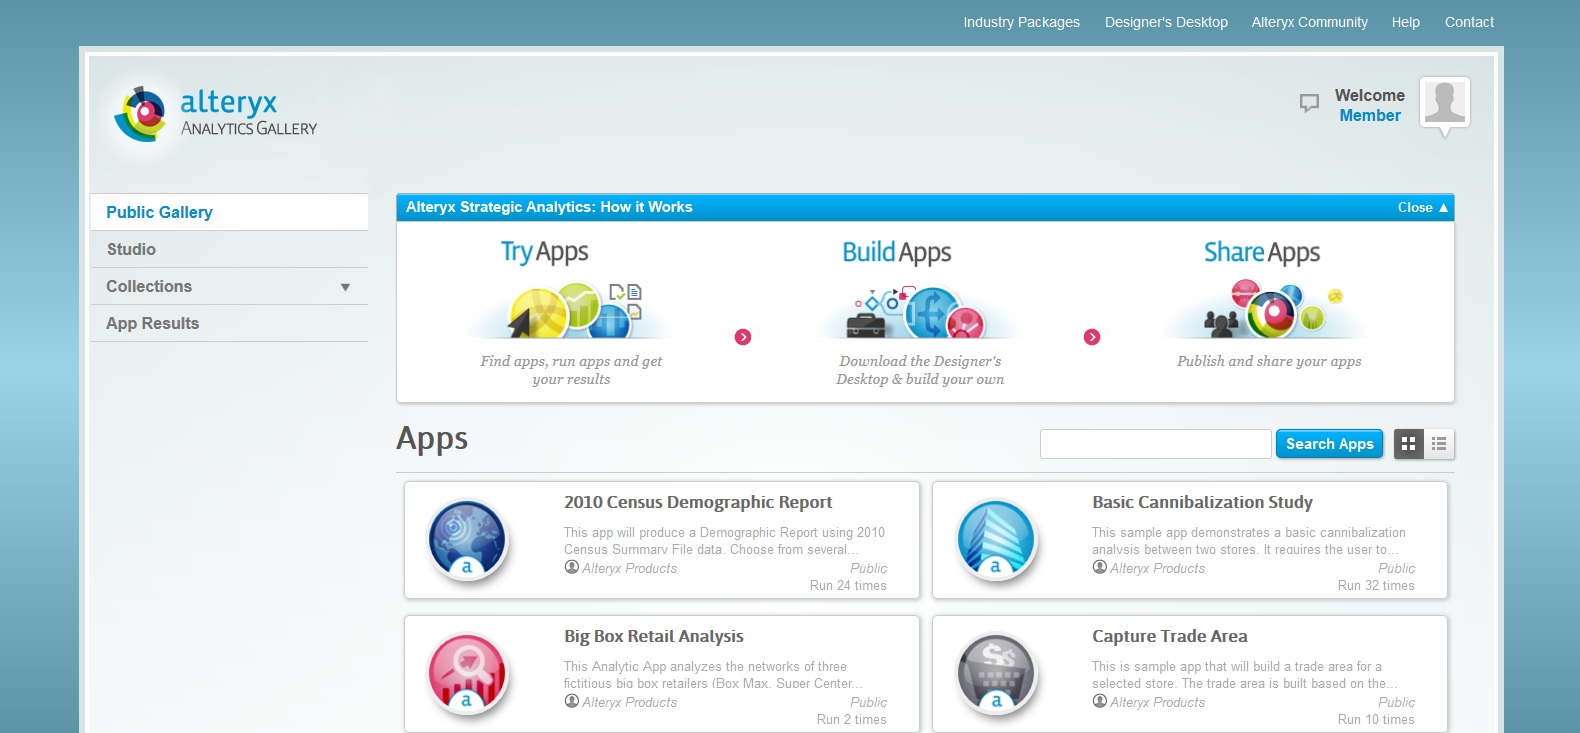Click the pink arrow after Build Apps
This screenshot has width=1580, height=733.
1092,337
